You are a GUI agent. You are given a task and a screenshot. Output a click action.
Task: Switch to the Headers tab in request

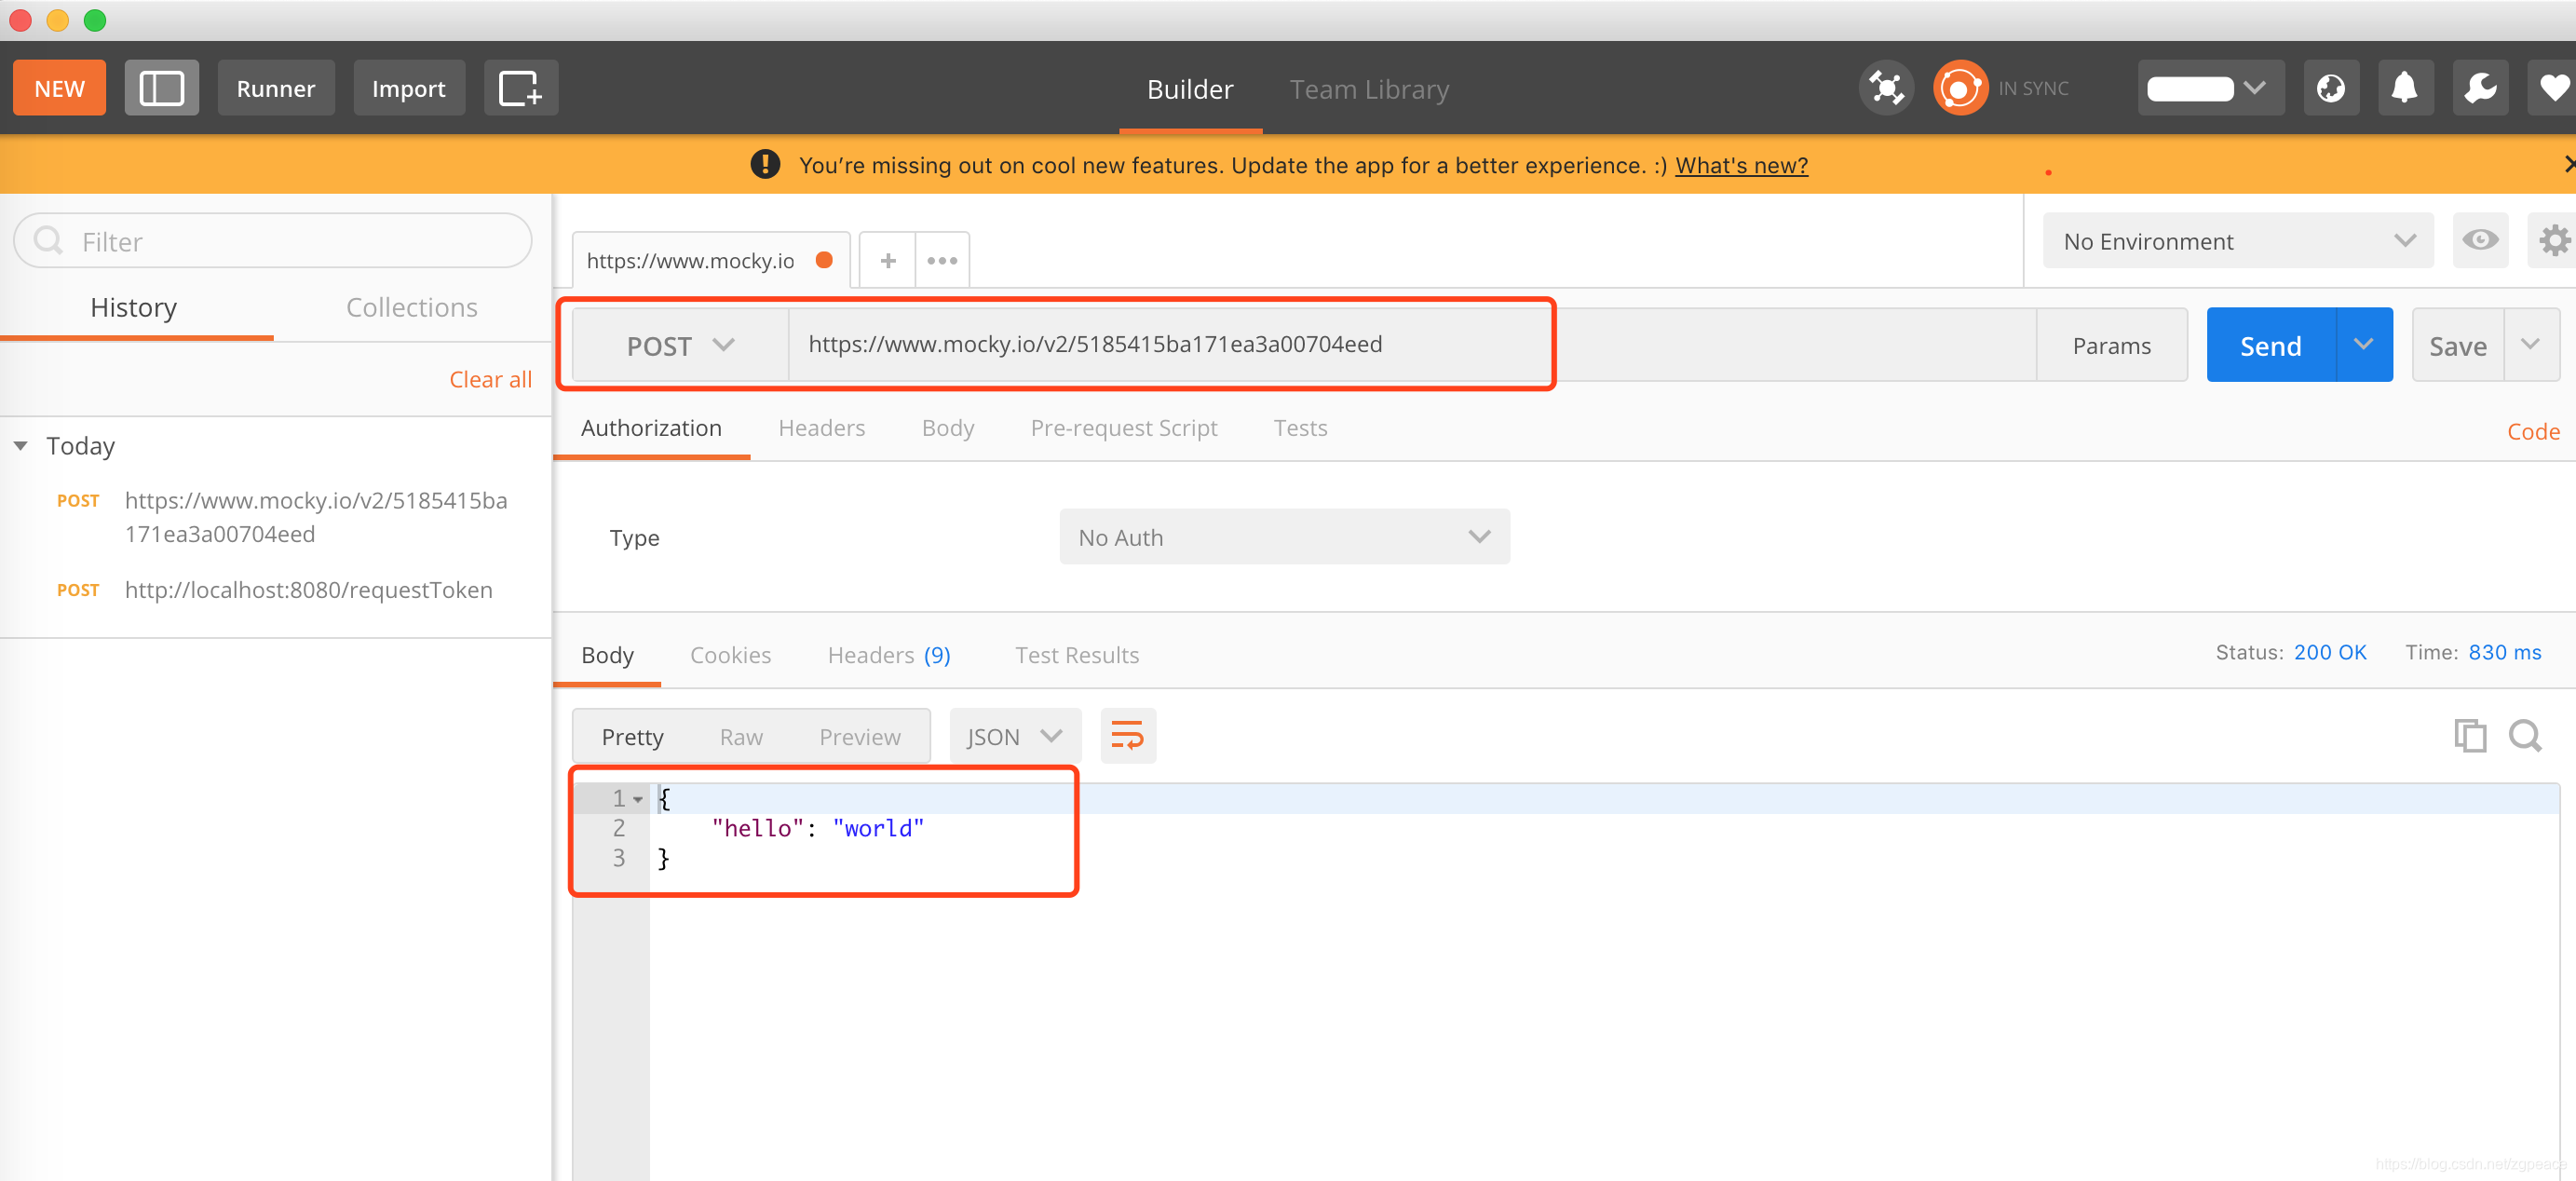tap(821, 428)
